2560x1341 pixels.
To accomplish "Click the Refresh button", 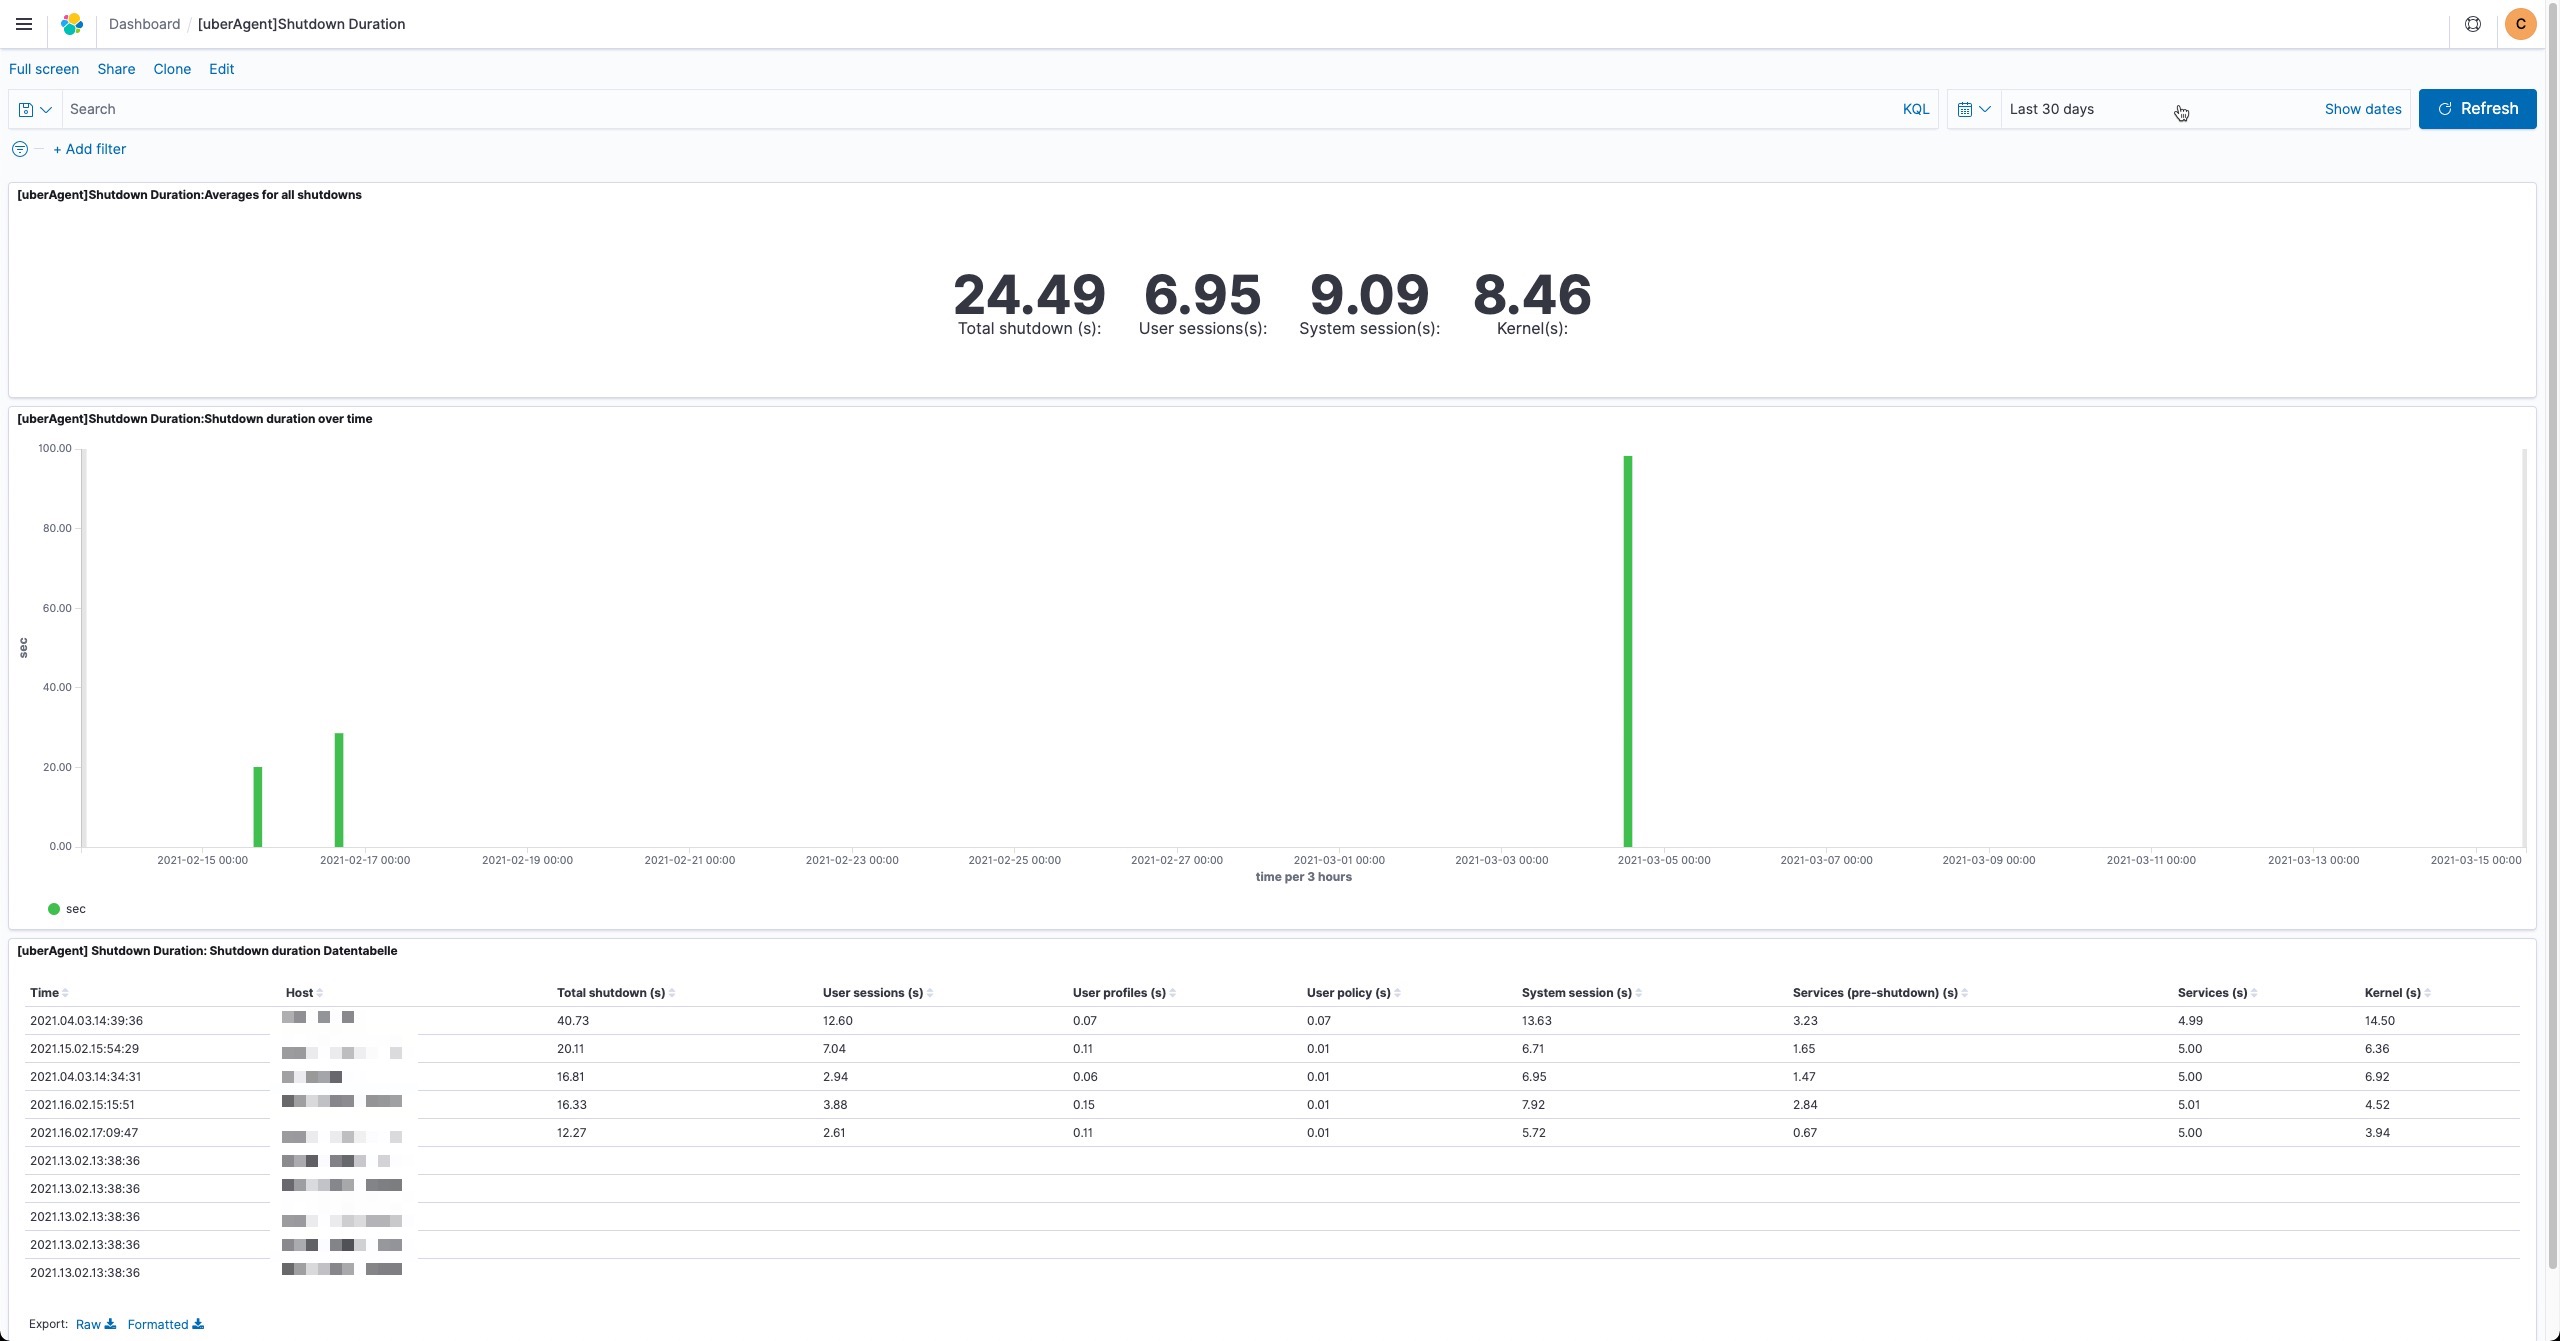I will tap(2476, 109).
